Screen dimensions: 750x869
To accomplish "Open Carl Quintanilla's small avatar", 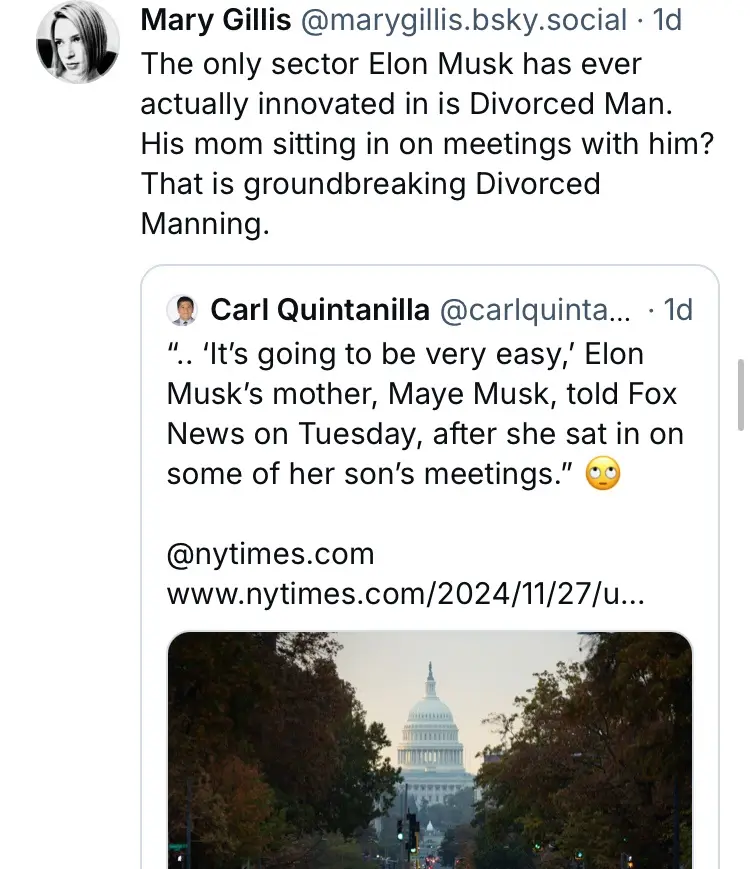I will (182, 310).
